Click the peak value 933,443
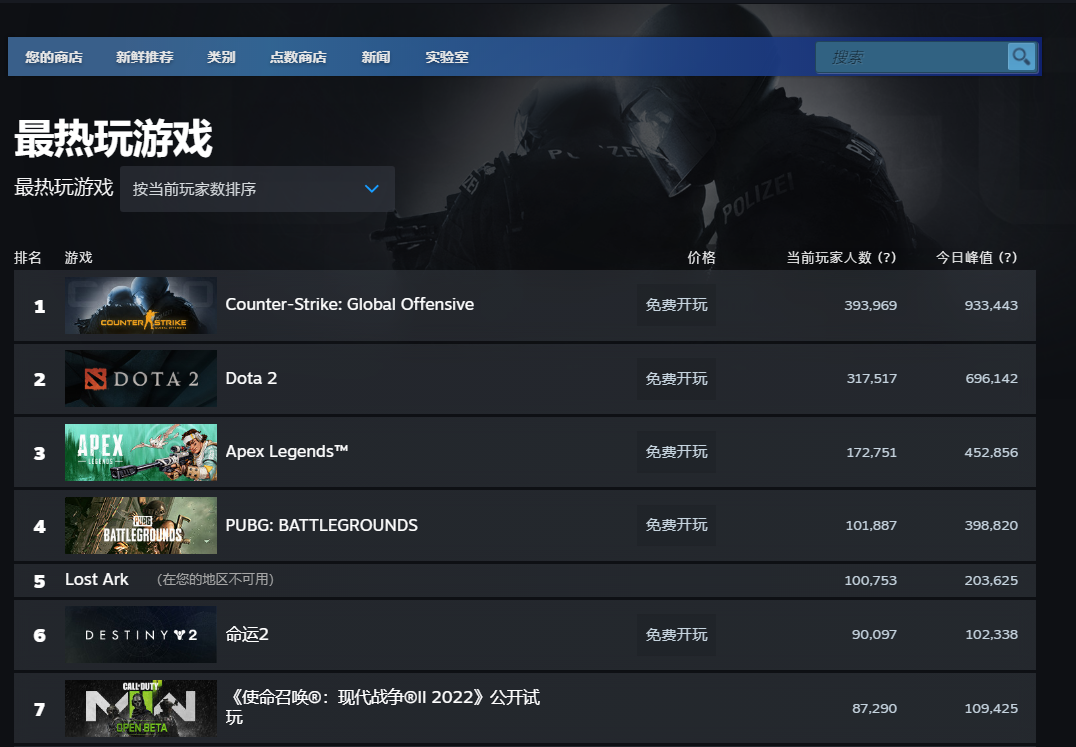 991,305
